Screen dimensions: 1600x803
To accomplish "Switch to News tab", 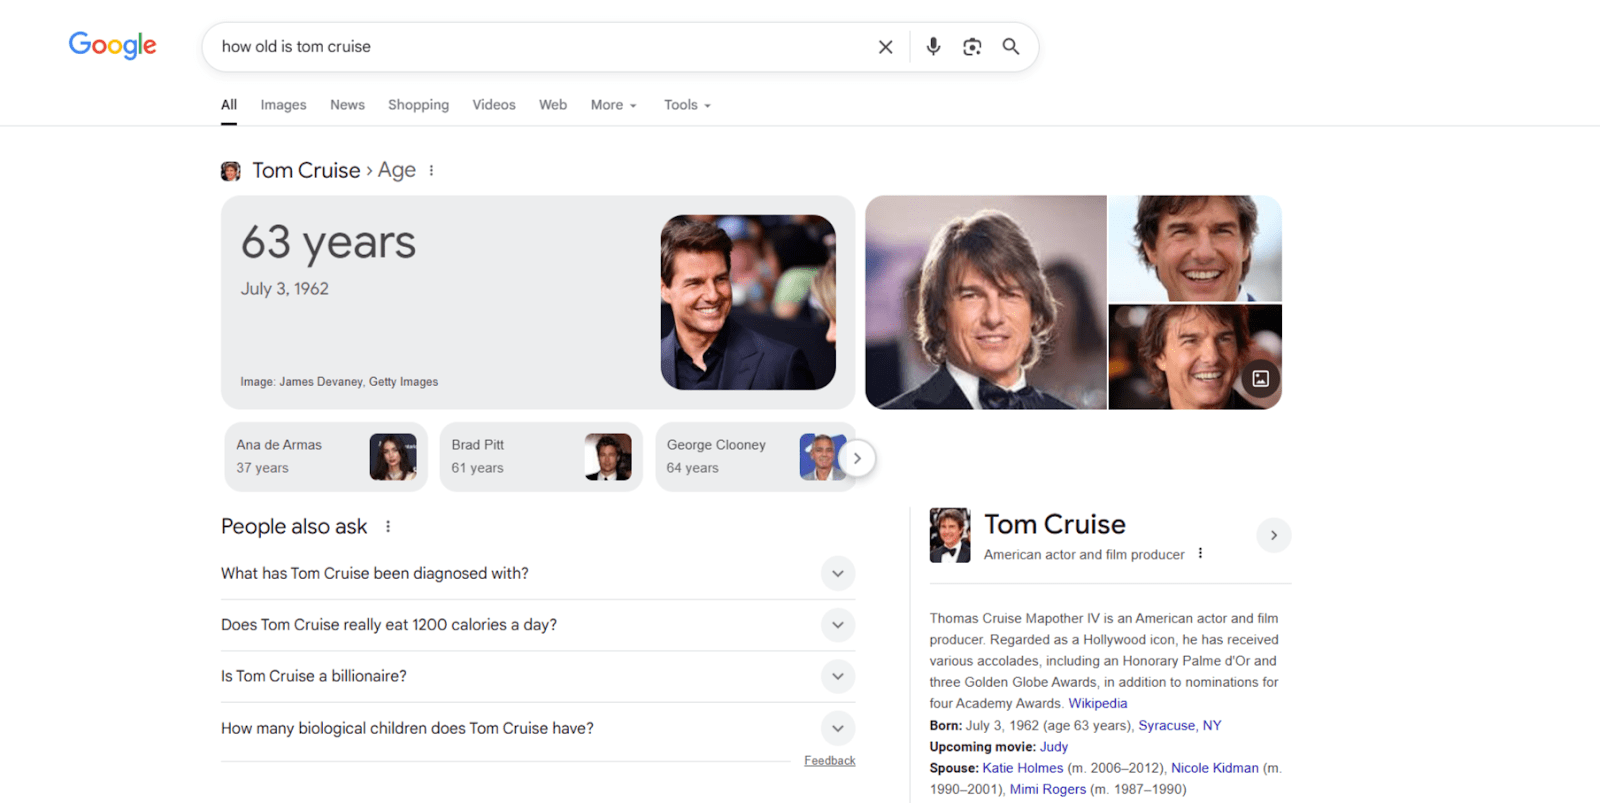I will (347, 105).
